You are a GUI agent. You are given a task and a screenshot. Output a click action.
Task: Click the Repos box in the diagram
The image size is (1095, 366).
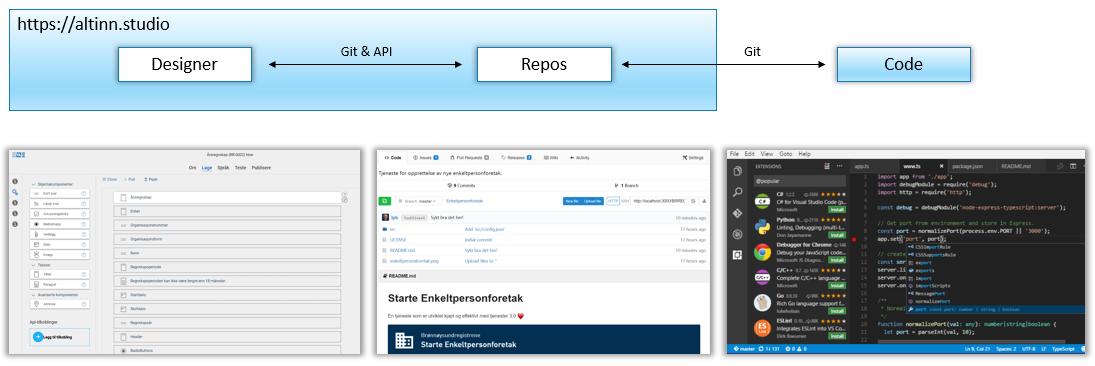(543, 64)
